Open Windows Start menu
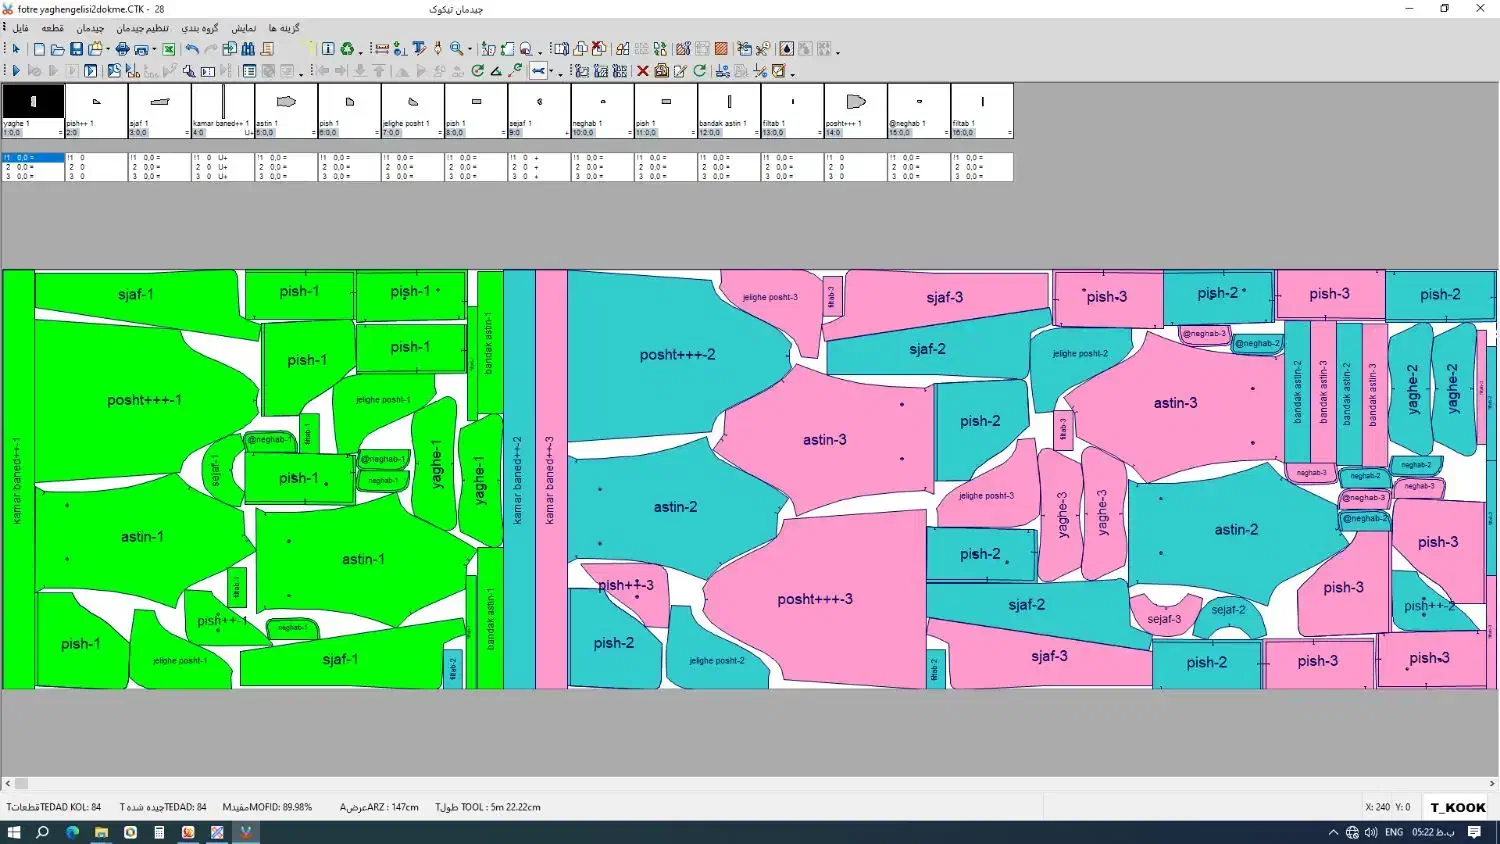Screen dimensions: 1500x844 [14, 832]
